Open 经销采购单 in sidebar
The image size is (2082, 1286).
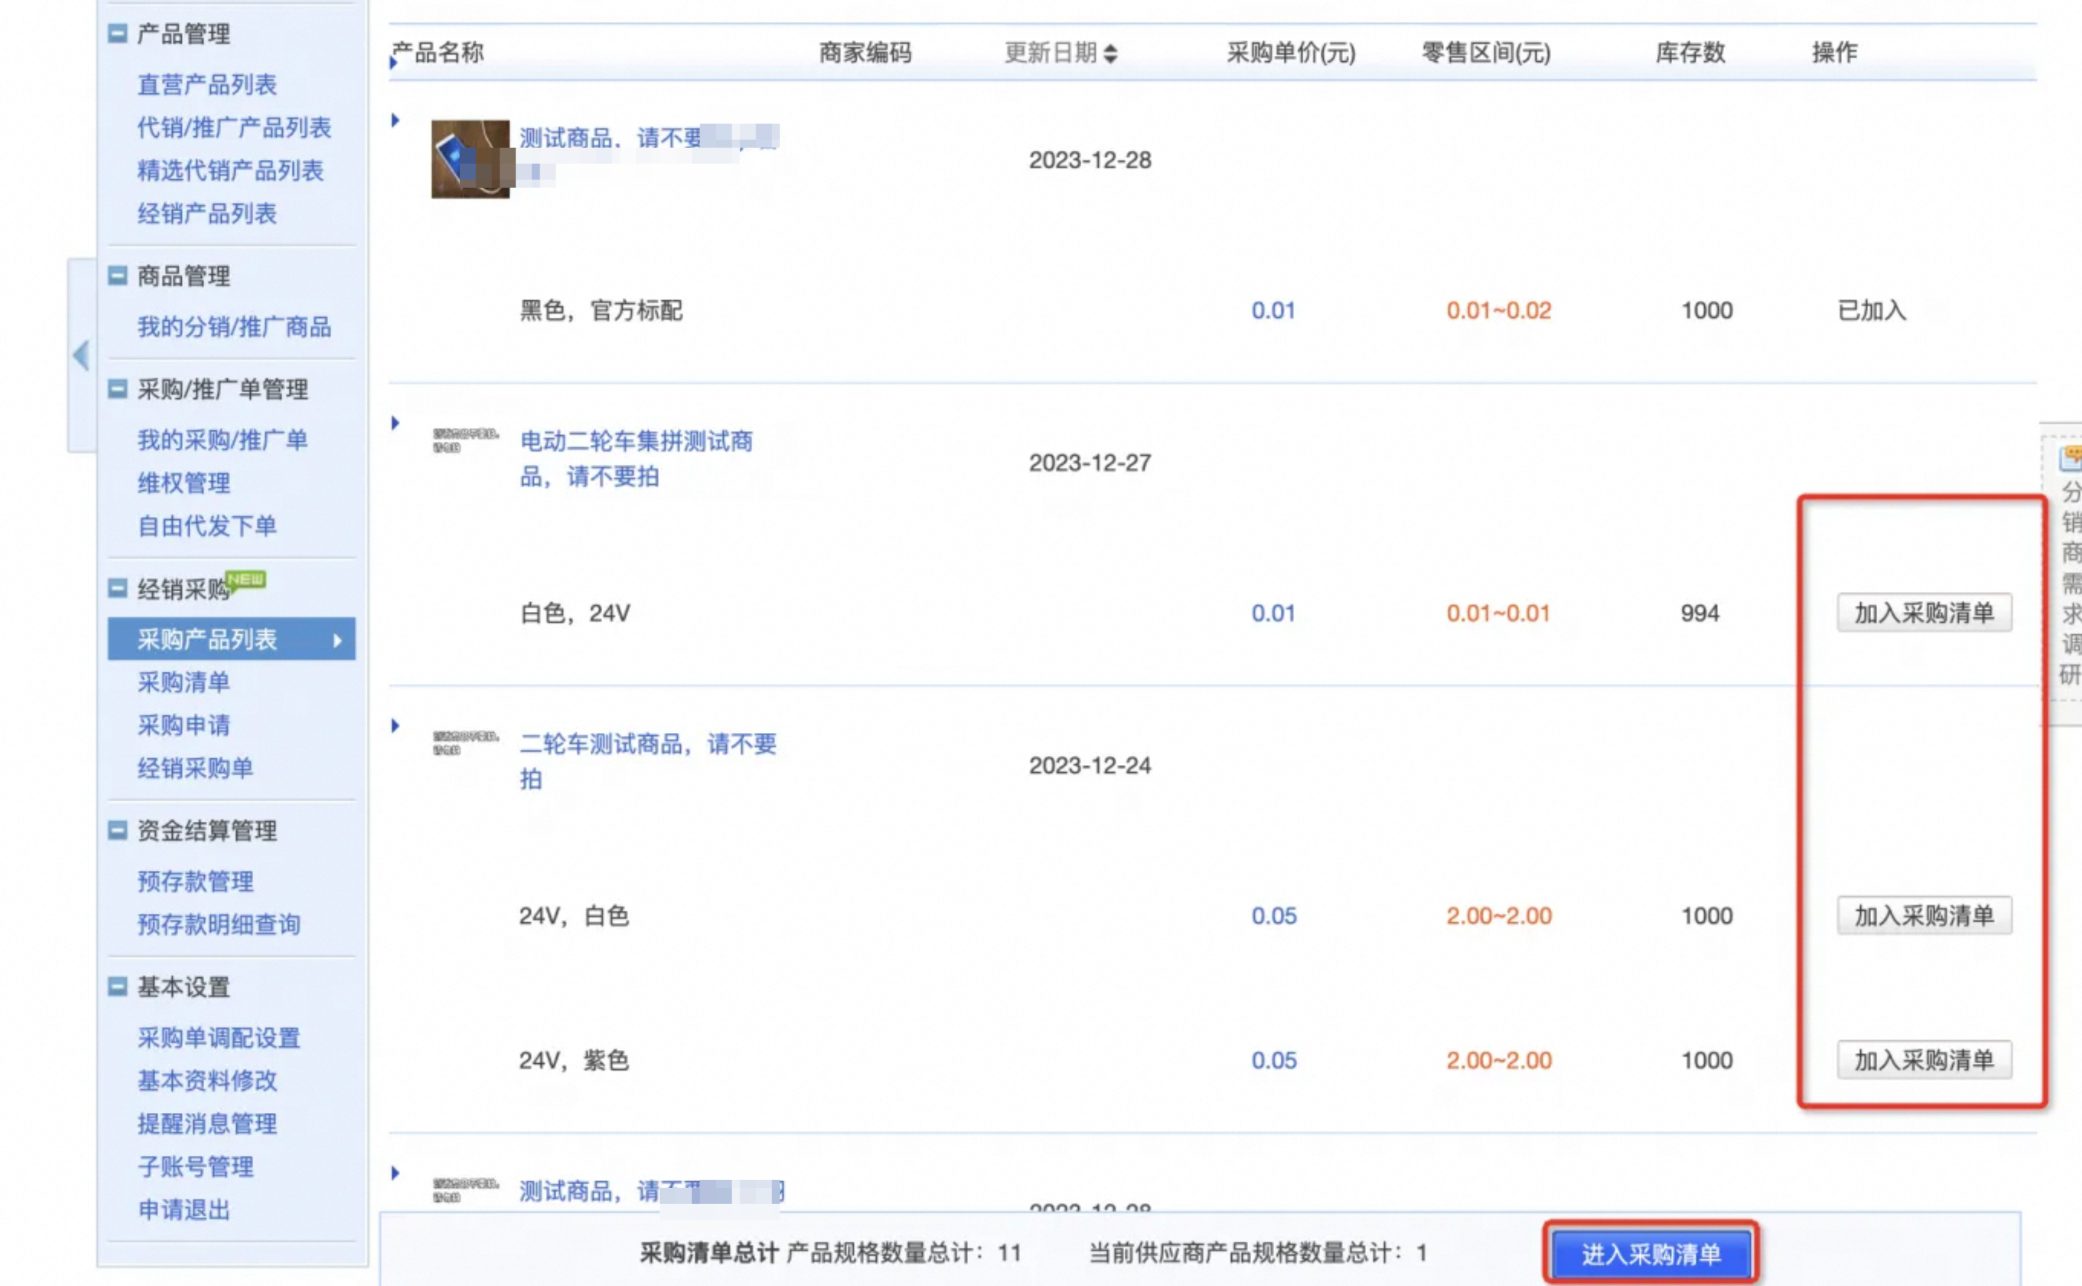pyautogui.click(x=195, y=768)
